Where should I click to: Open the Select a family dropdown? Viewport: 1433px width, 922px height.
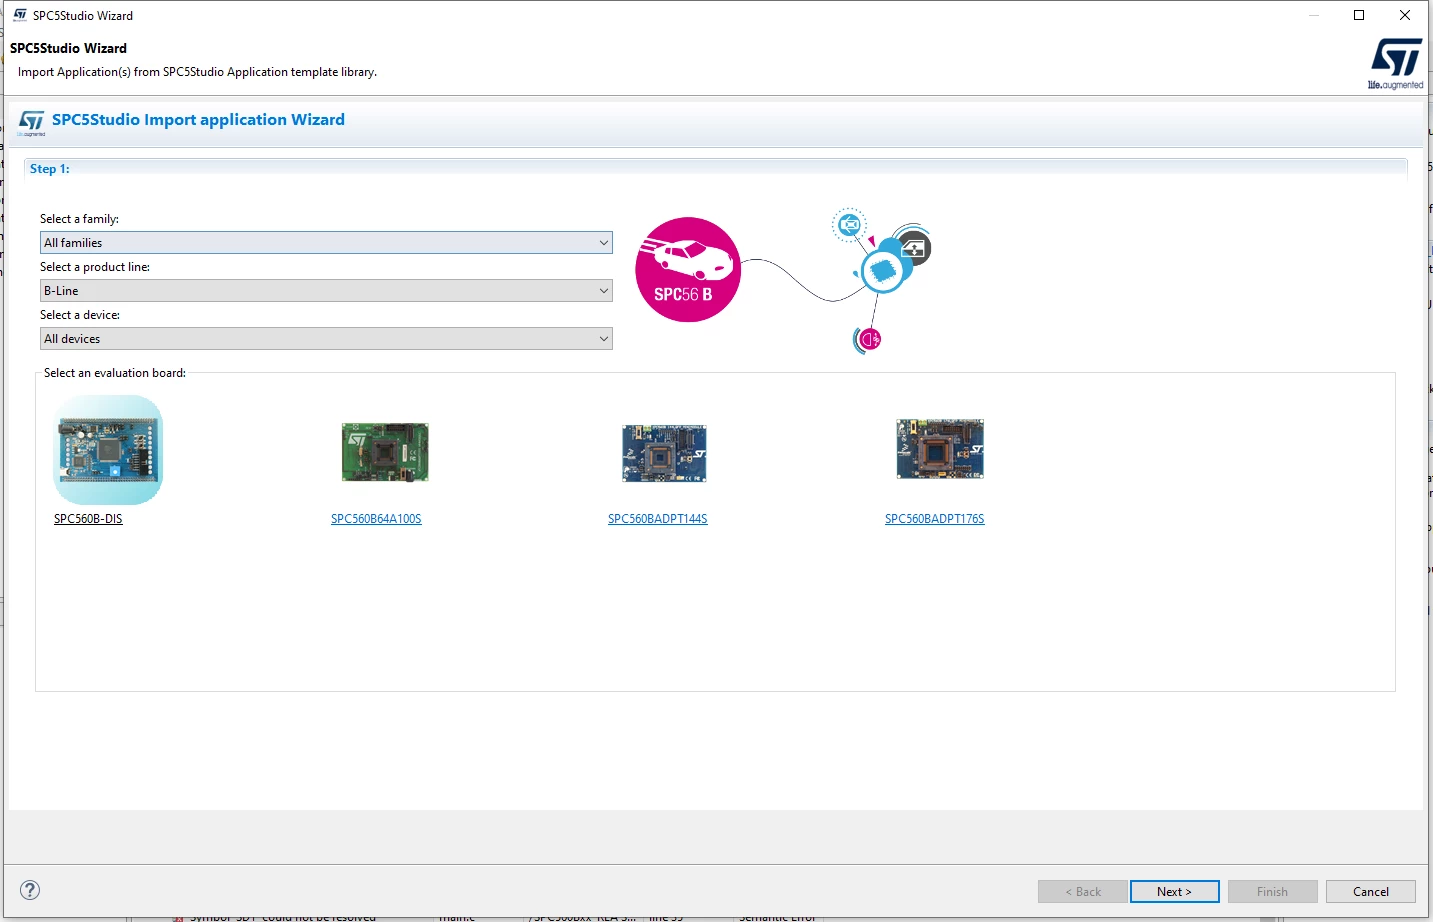click(326, 243)
